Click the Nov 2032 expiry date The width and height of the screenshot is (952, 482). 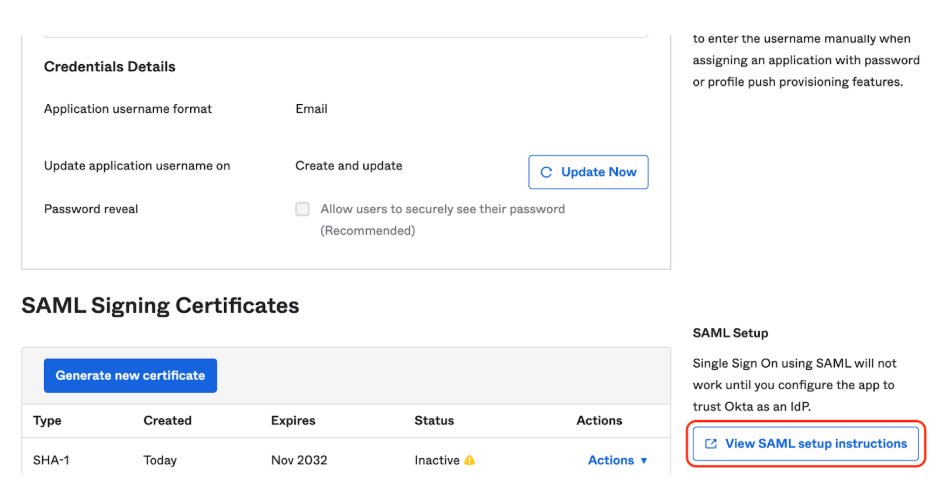click(x=299, y=461)
